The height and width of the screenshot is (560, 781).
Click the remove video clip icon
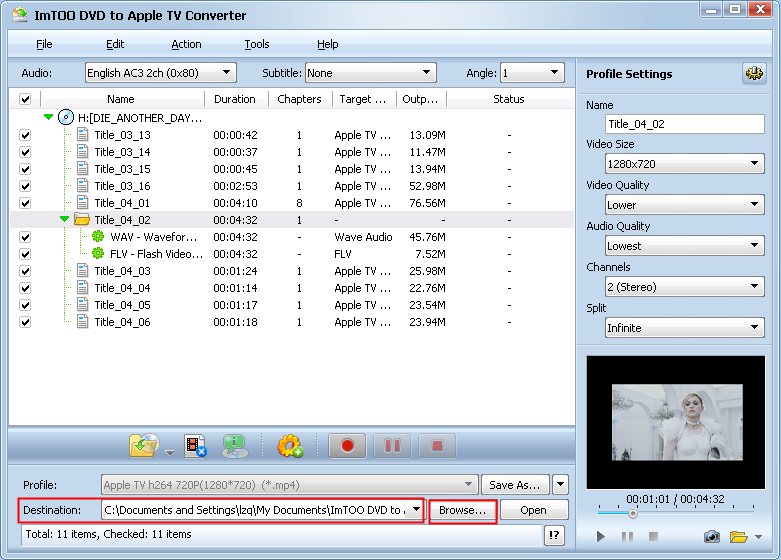[x=195, y=445]
